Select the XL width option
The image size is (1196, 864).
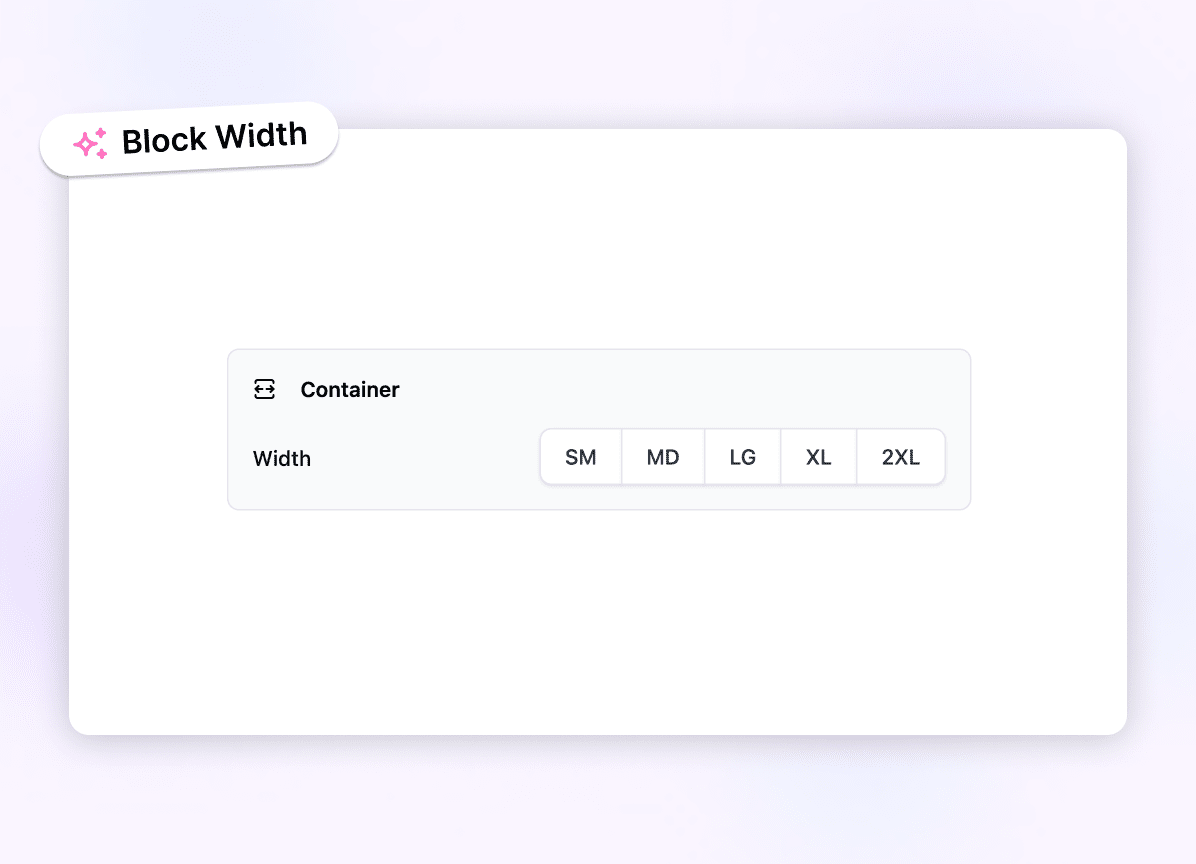click(x=818, y=458)
